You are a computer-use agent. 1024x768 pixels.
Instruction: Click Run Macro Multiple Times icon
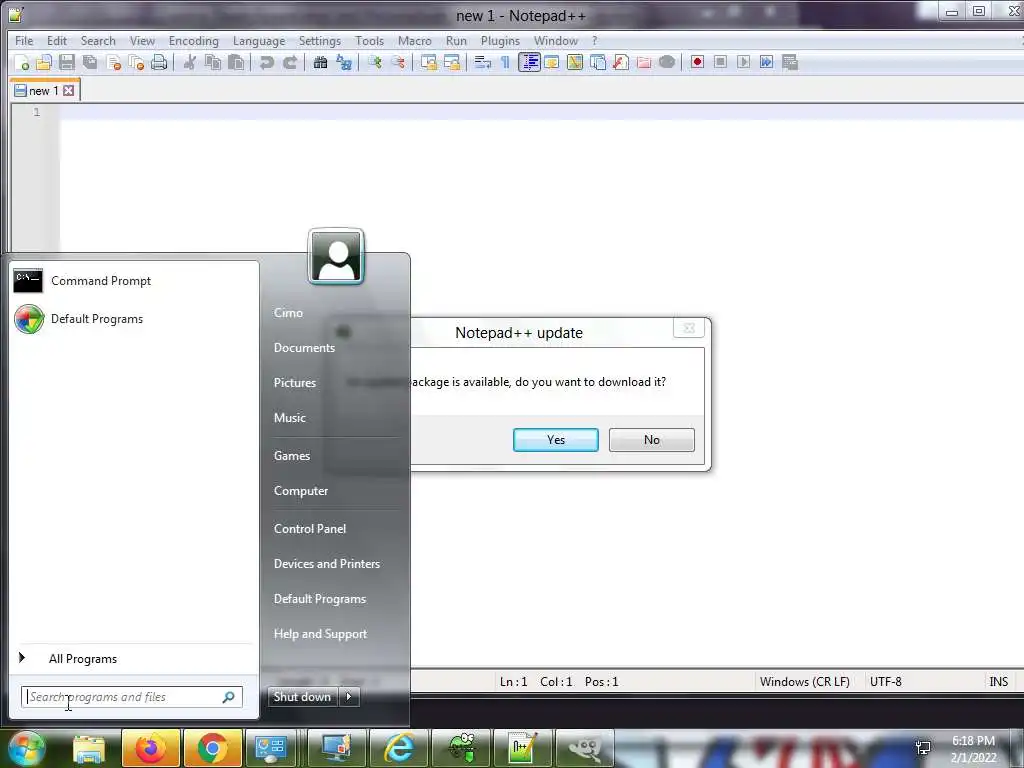pyautogui.click(x=767, y=62)
